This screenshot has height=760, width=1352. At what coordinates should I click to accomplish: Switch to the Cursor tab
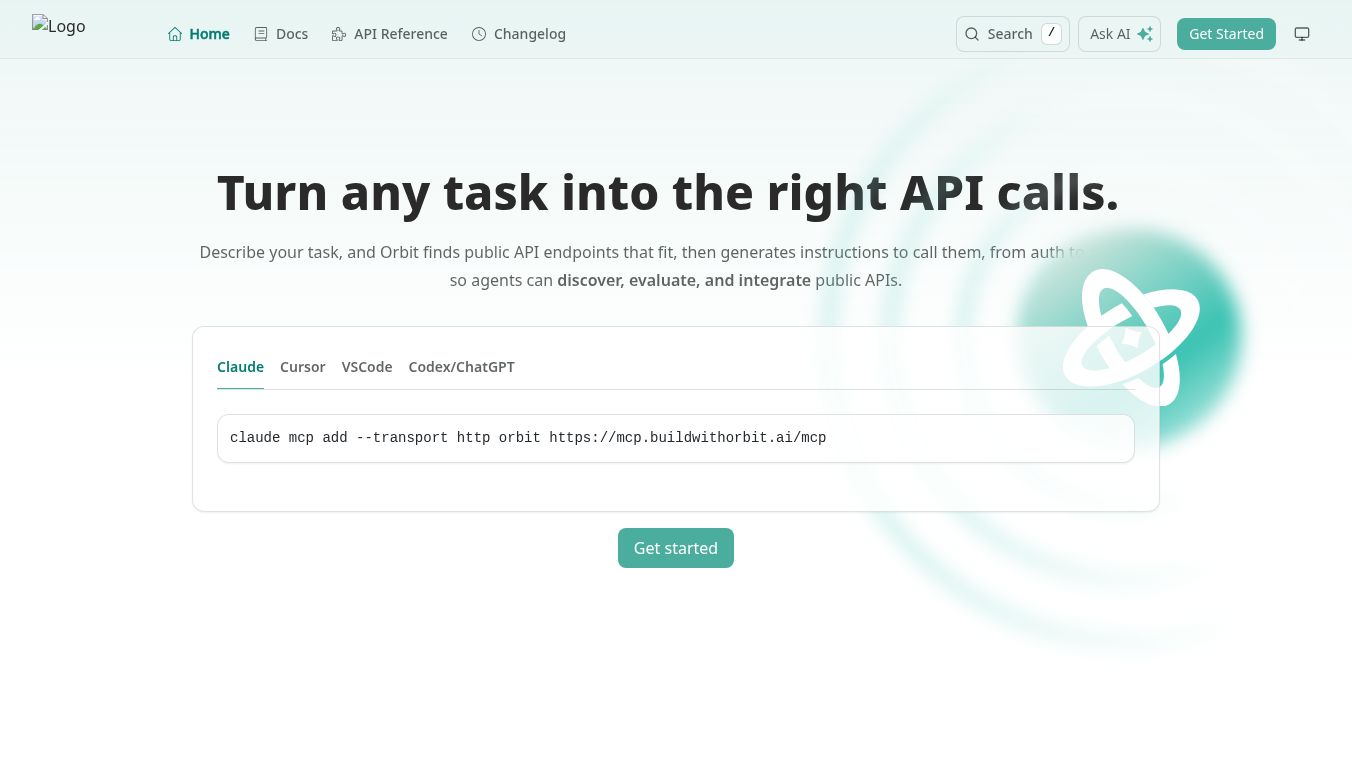pos(303,367)
